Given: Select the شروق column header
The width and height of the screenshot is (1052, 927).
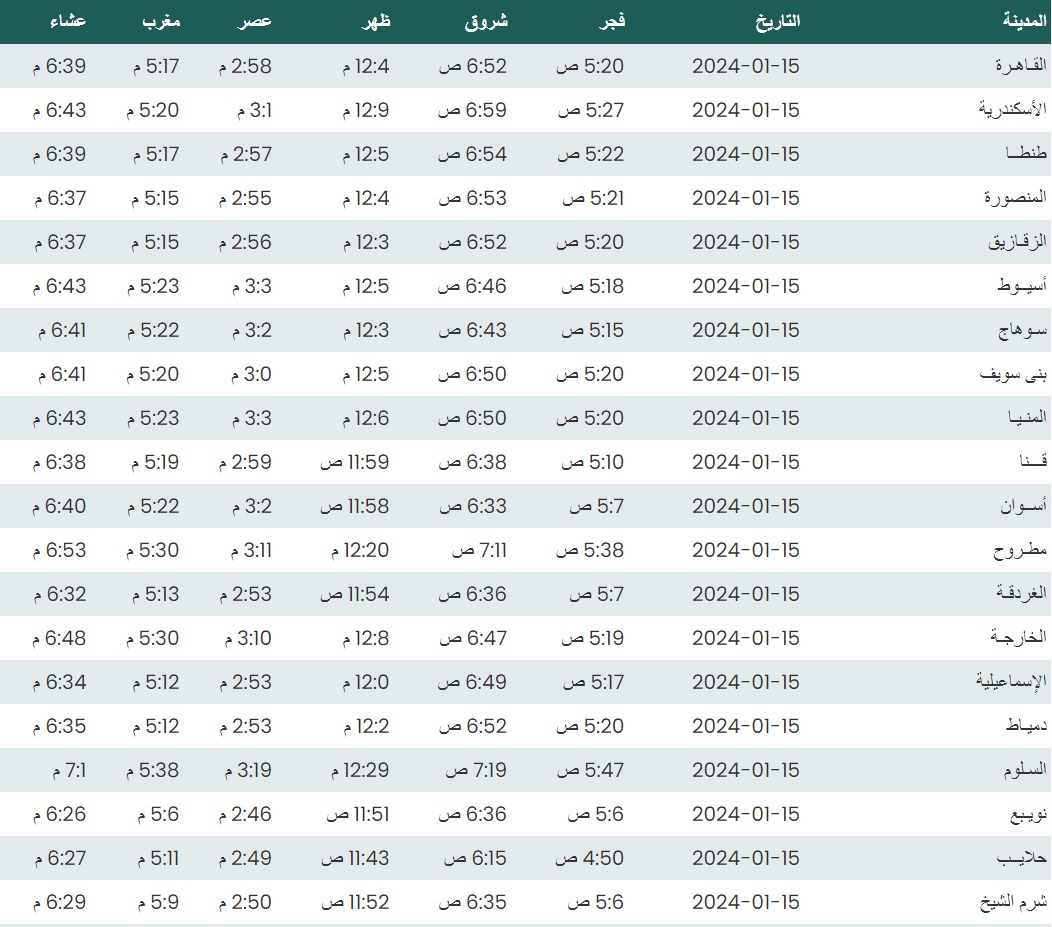Looking at the screenshot, I should click(x=486, y=21).
